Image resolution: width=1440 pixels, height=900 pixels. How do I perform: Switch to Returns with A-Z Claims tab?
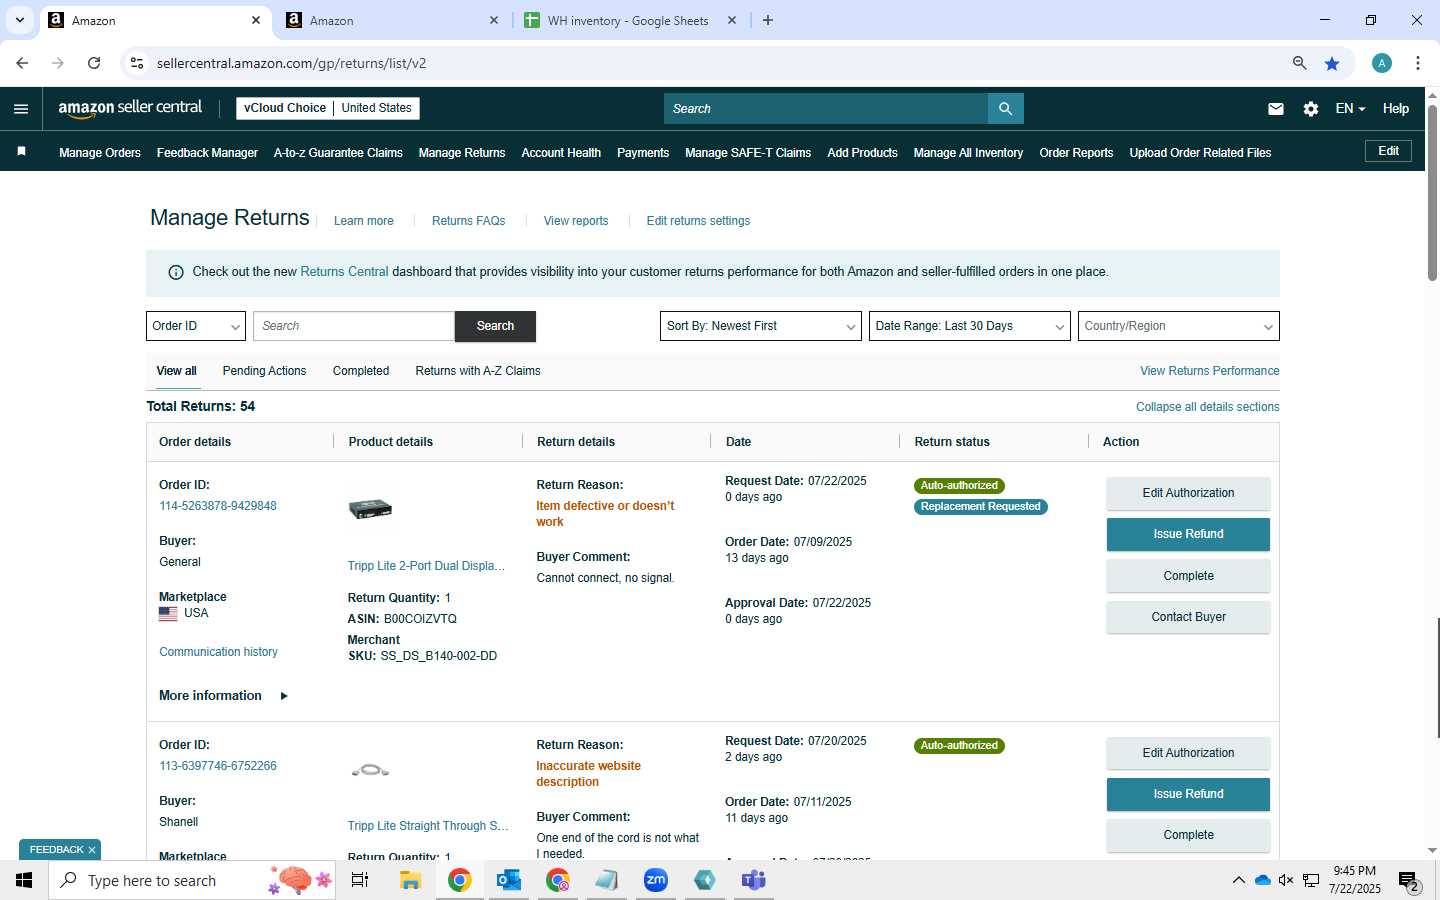478,371
